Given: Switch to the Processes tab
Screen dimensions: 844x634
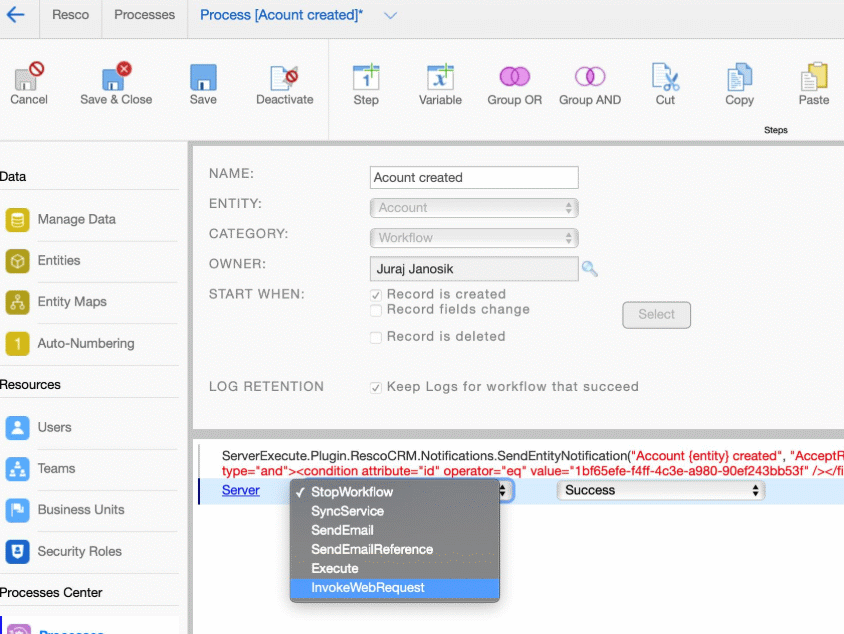Looking at the screenshot, I should pyautogui.click(x=144, y=15).
